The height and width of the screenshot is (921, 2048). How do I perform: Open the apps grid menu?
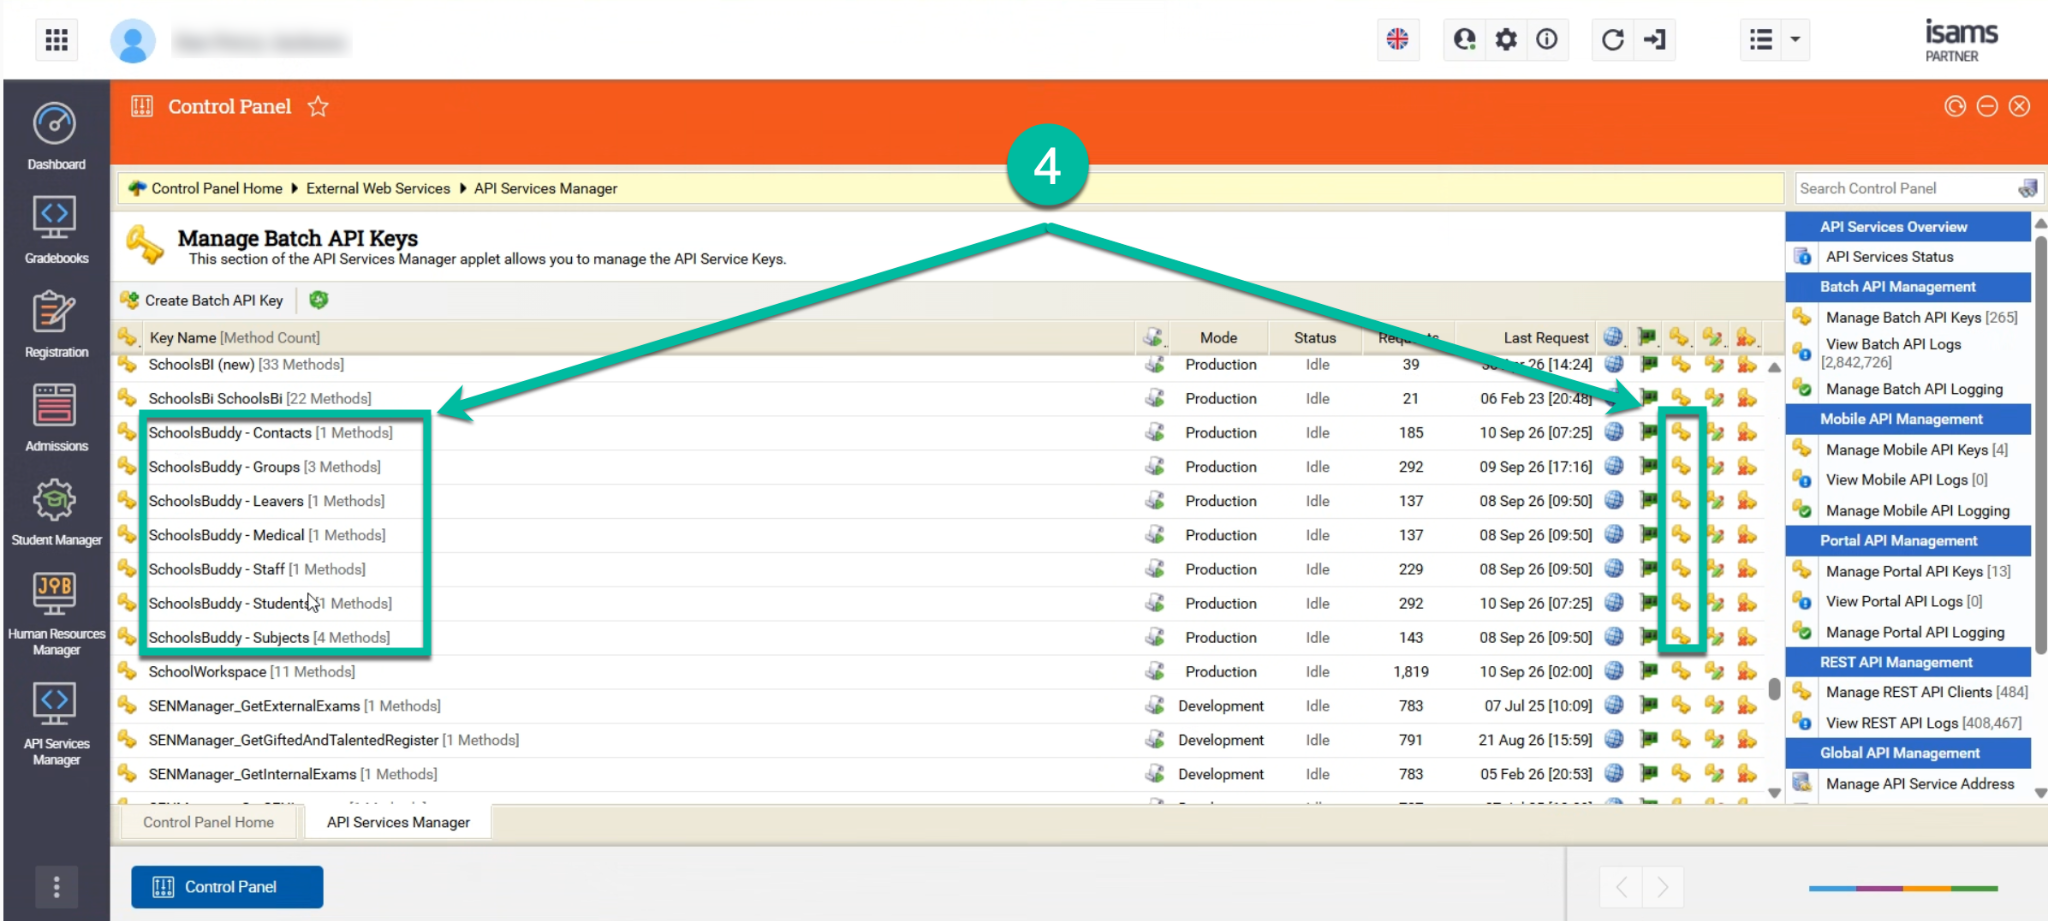click(57, 40)
